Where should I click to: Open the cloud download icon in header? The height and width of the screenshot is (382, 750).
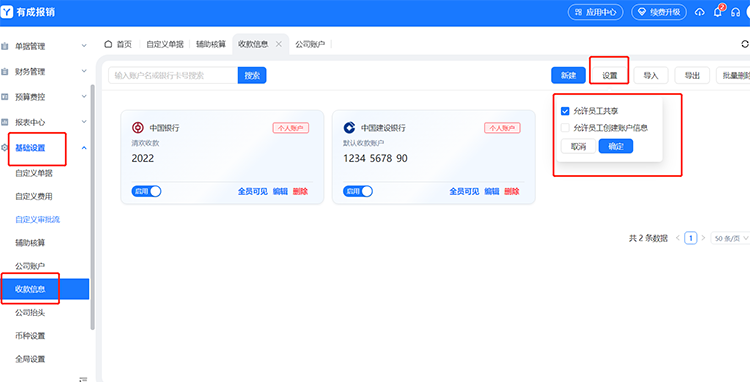(700, 12)
